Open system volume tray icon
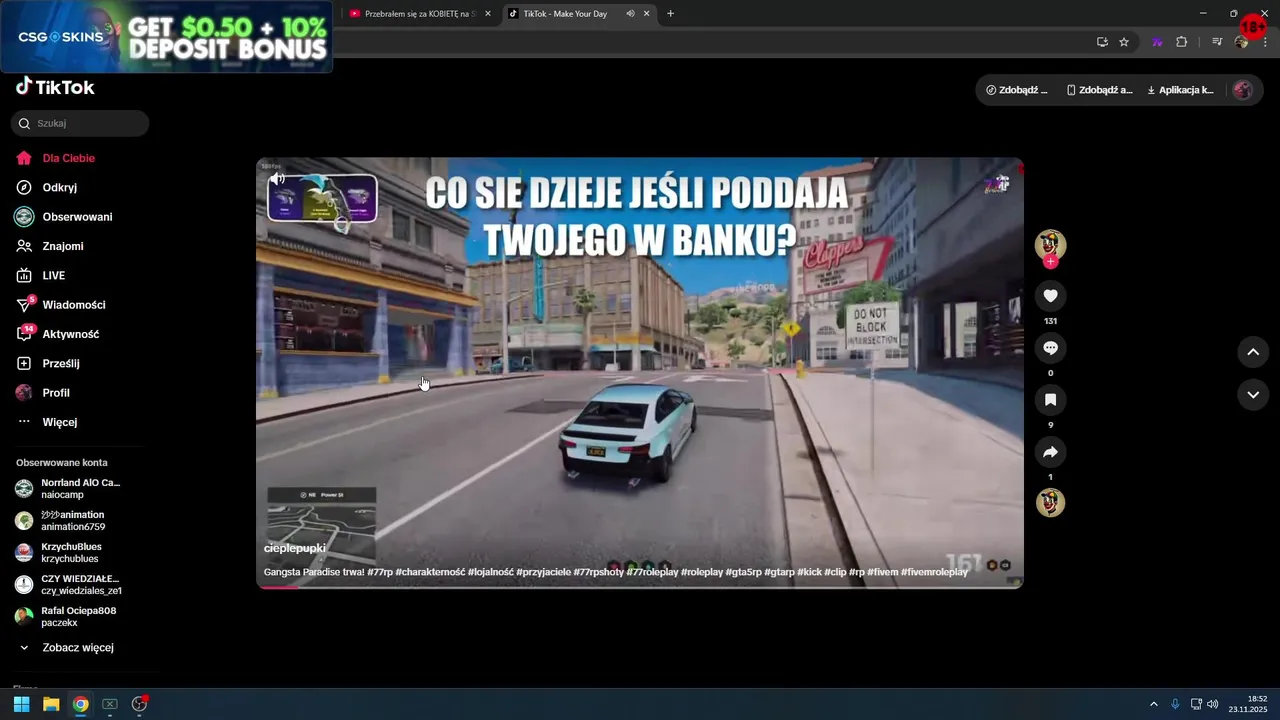The width and height of the screenshot is (1280, 720). pos(1212,704)
